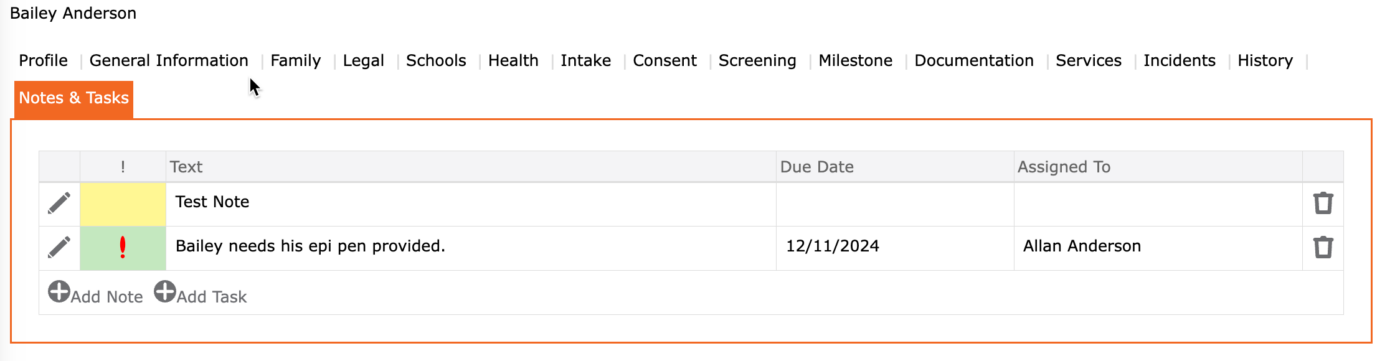The width and height of the screenshot is (1400, 361).
Task: Click the plus icon for Add Task
Action: 164,292
